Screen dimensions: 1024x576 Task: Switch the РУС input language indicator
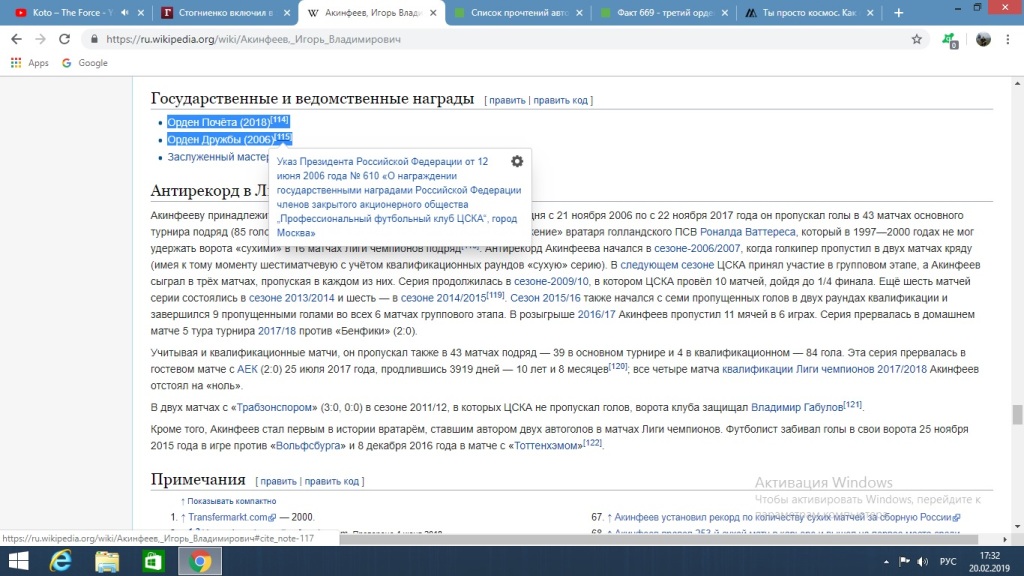pos(948,562)
